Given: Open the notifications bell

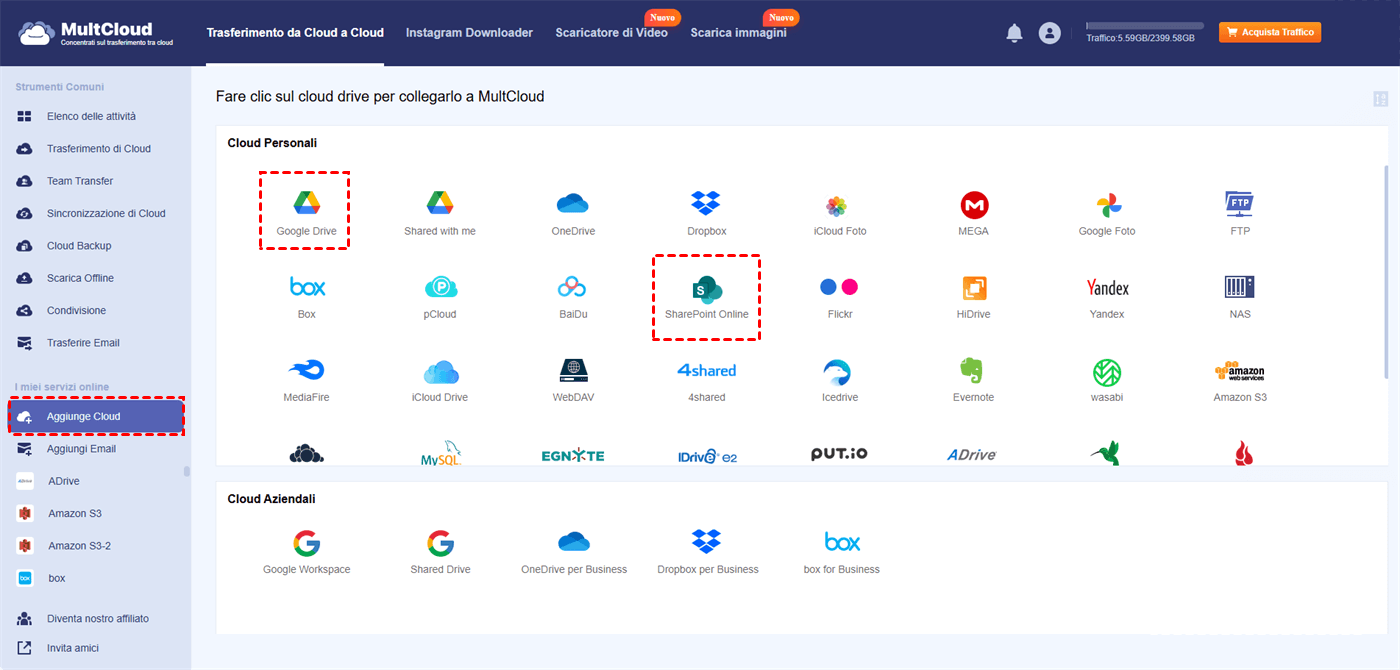Looking at the screenshot, I should click(x=1014, y=33).
